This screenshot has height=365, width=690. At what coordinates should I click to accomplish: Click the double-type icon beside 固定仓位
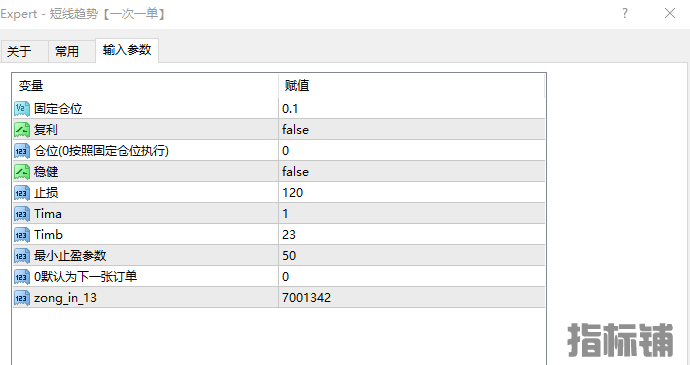coord(22,109)
